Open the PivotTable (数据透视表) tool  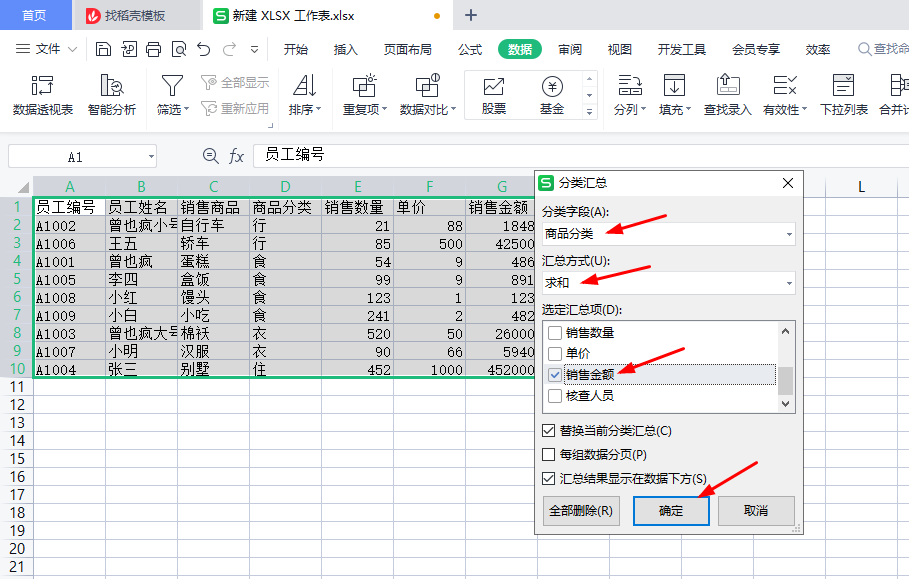pos(42,95)
